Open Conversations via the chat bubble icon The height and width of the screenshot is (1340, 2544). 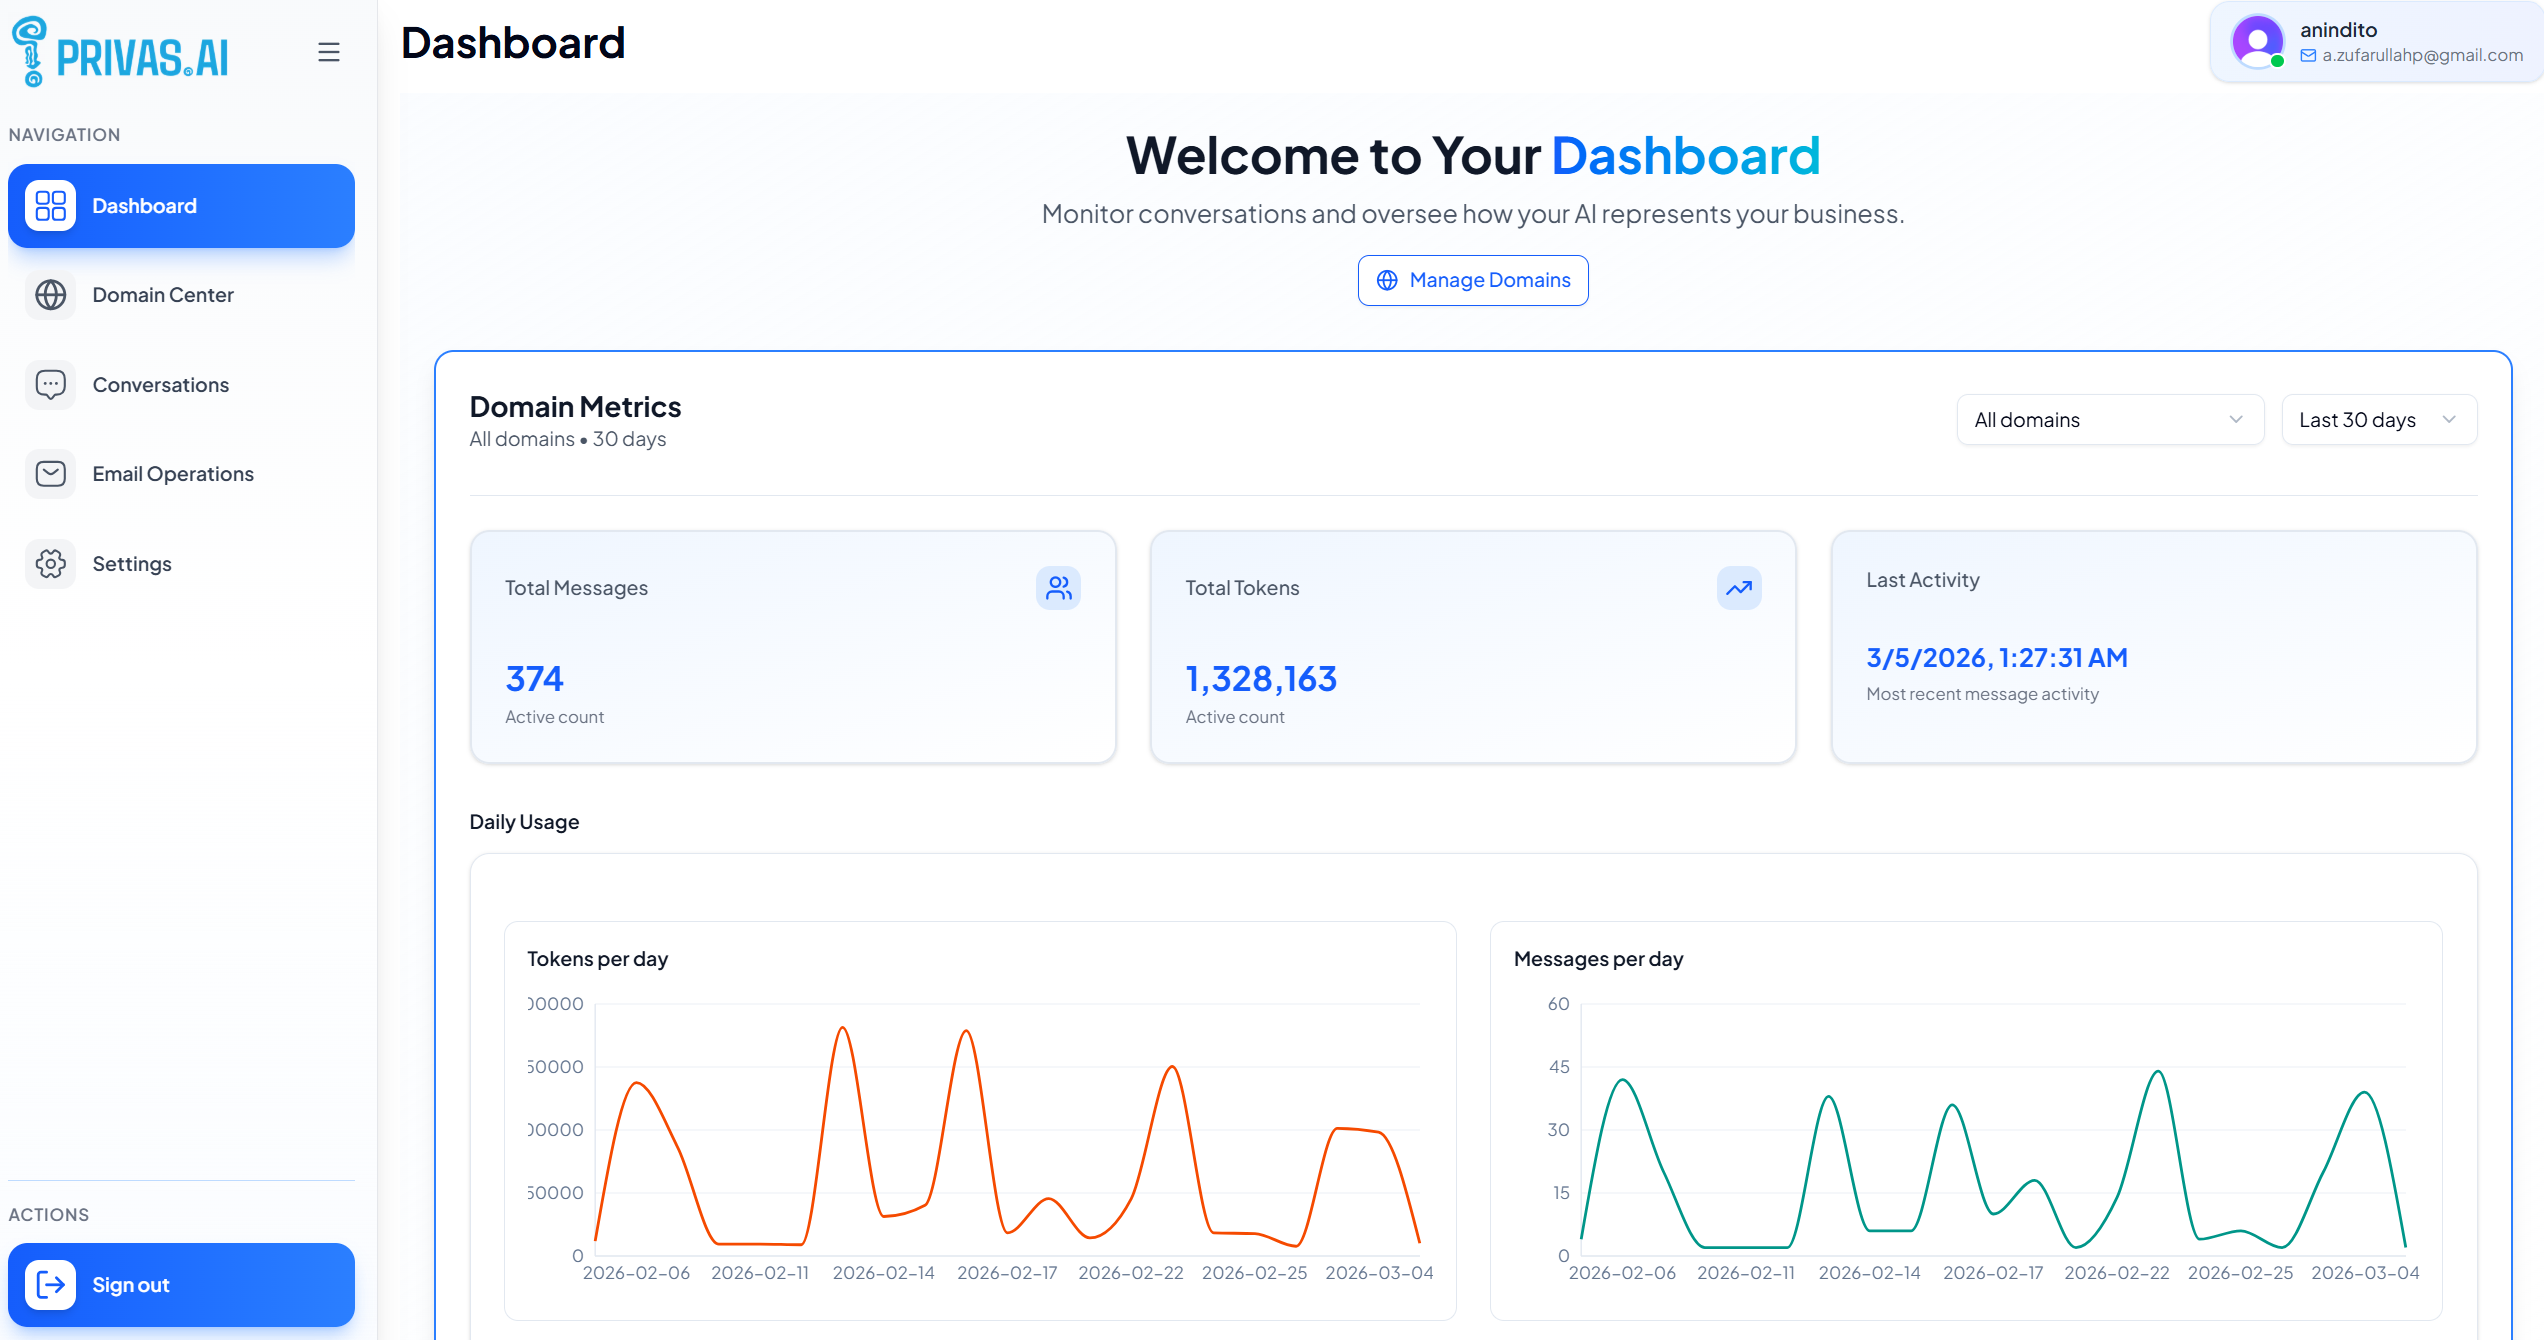49,384
